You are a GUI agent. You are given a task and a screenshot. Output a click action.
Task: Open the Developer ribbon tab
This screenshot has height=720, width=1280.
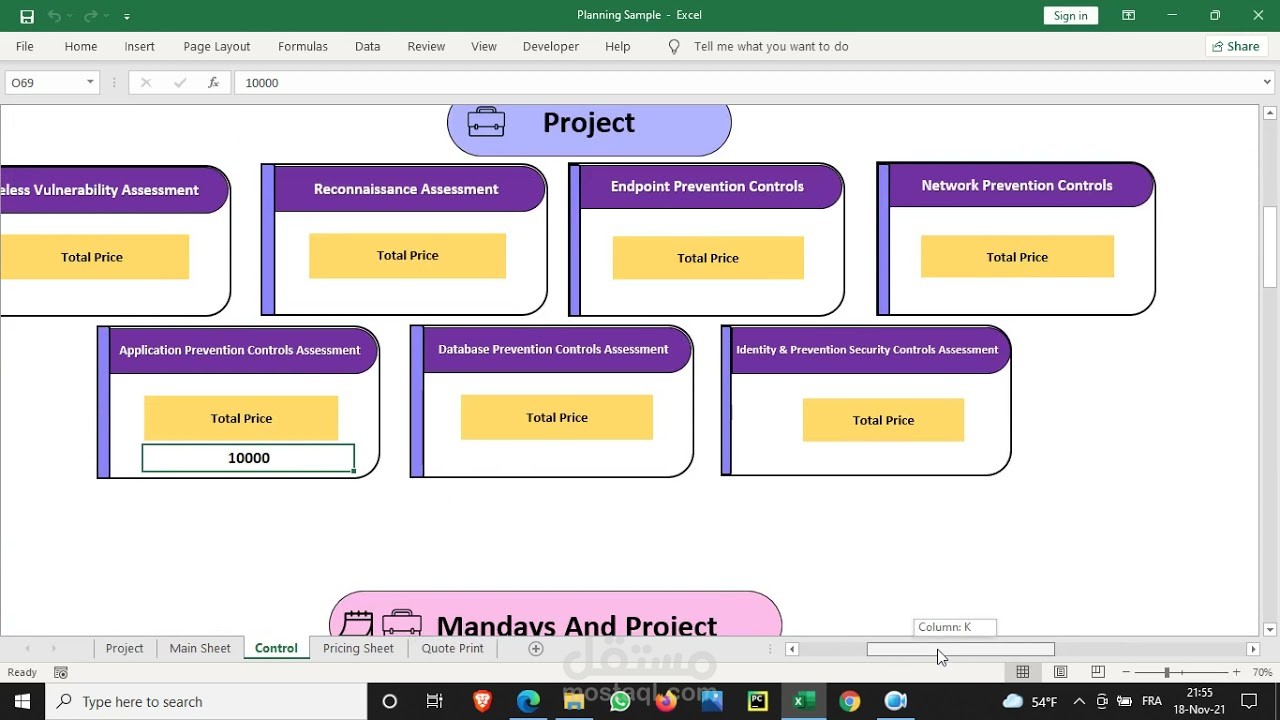pos(551,46)
